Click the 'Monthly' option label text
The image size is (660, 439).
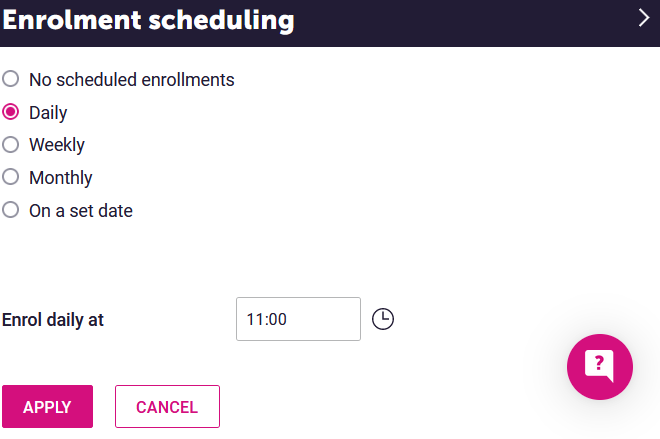(61, 178)
